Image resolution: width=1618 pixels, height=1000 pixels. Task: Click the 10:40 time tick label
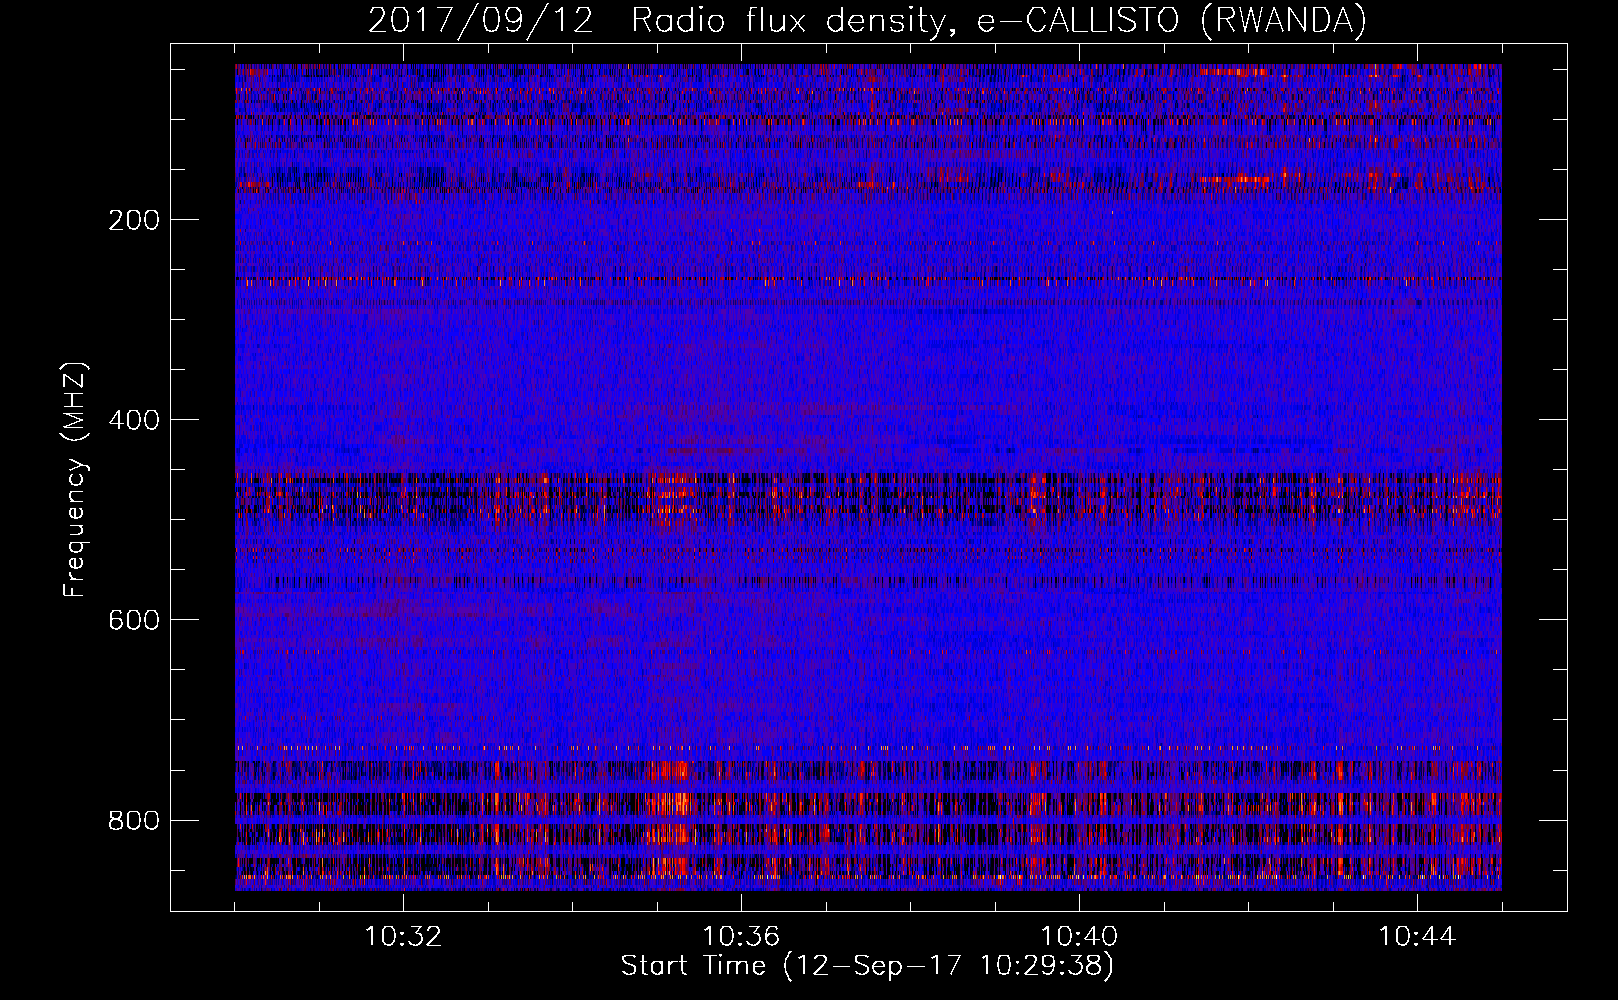pos(1079,937)
